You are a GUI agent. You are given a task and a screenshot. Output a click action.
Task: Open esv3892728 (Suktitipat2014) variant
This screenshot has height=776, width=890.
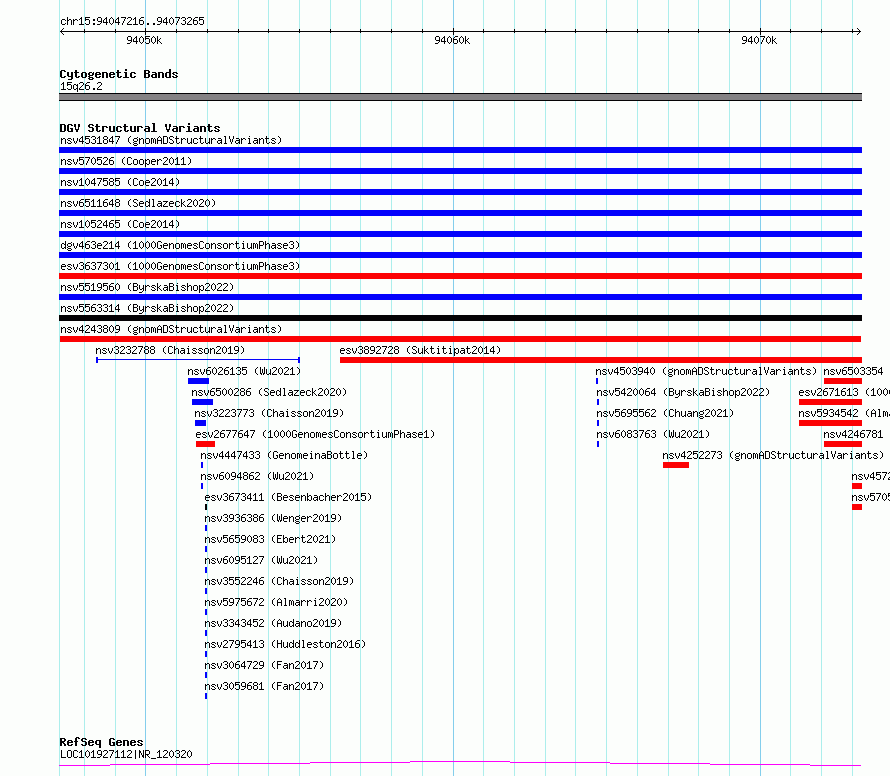[420, 350]
